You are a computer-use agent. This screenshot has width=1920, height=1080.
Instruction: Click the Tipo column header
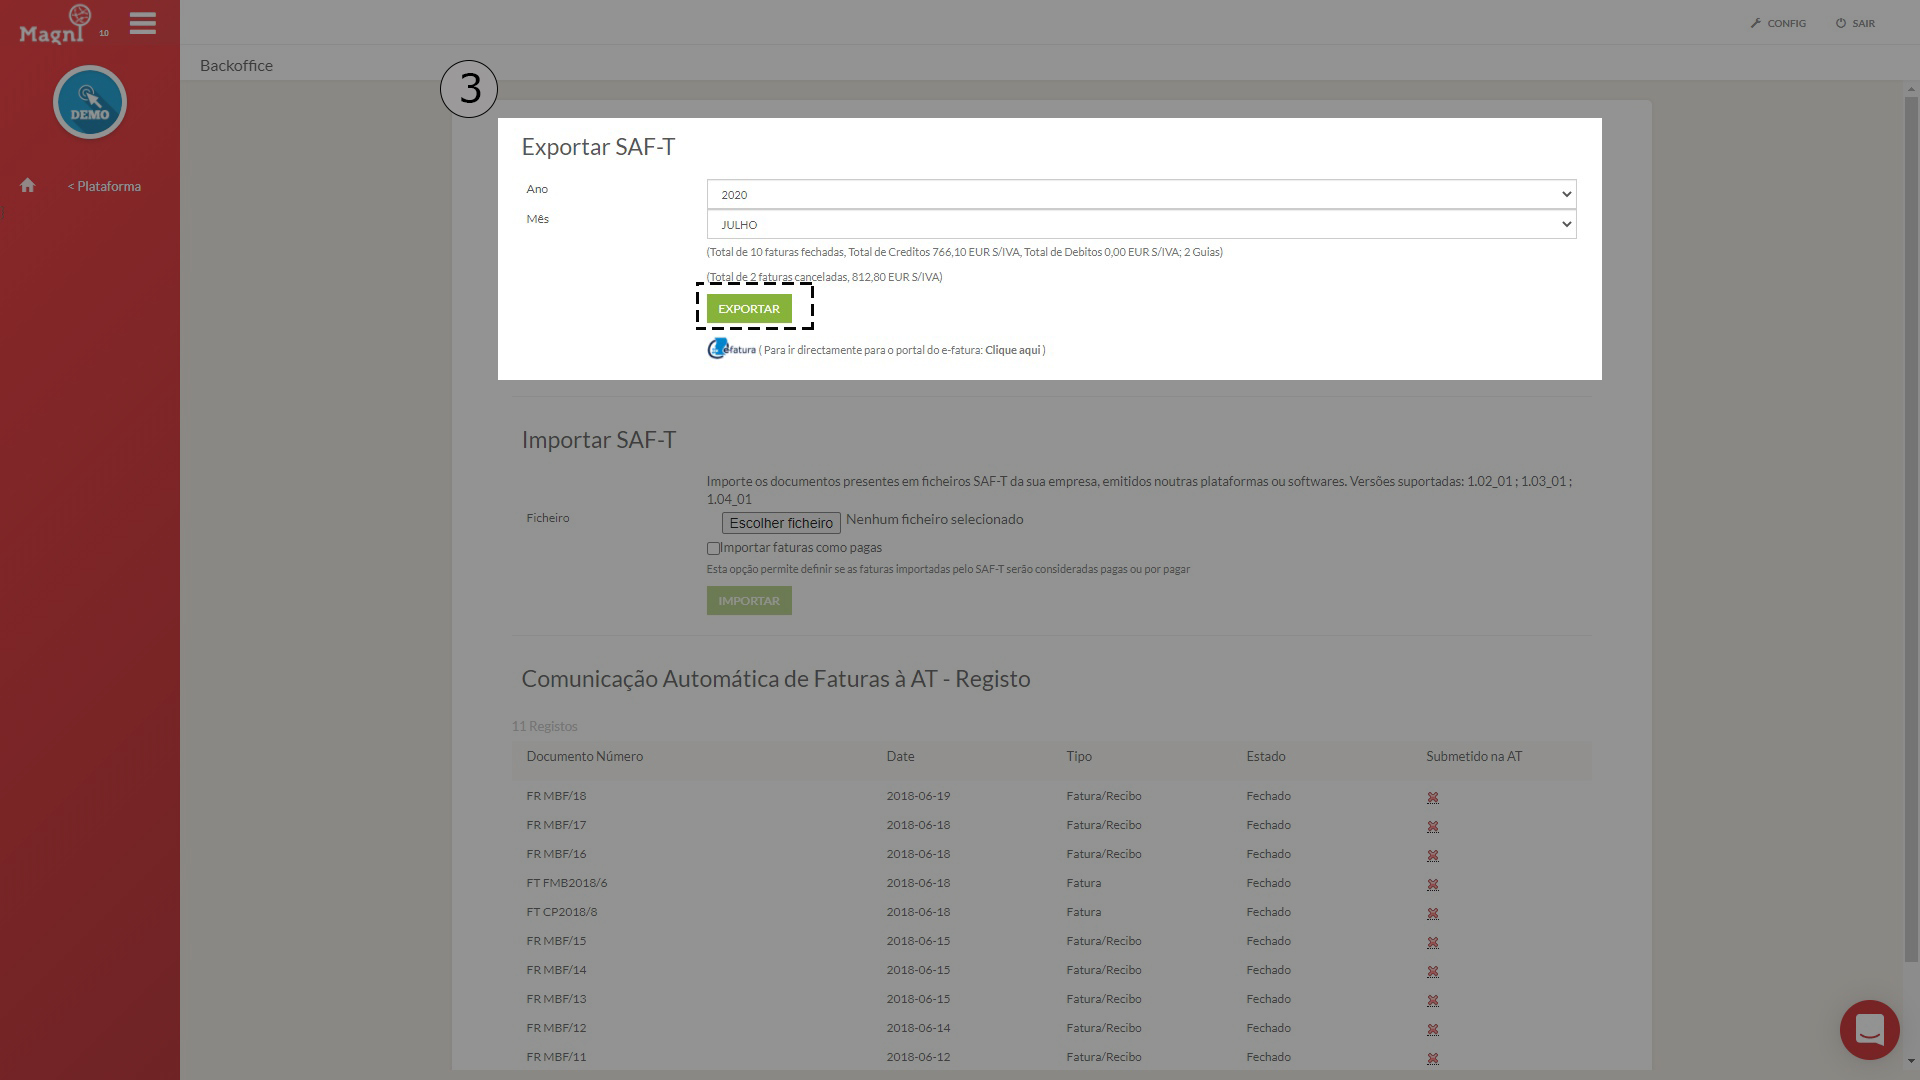coord(1079,756)
